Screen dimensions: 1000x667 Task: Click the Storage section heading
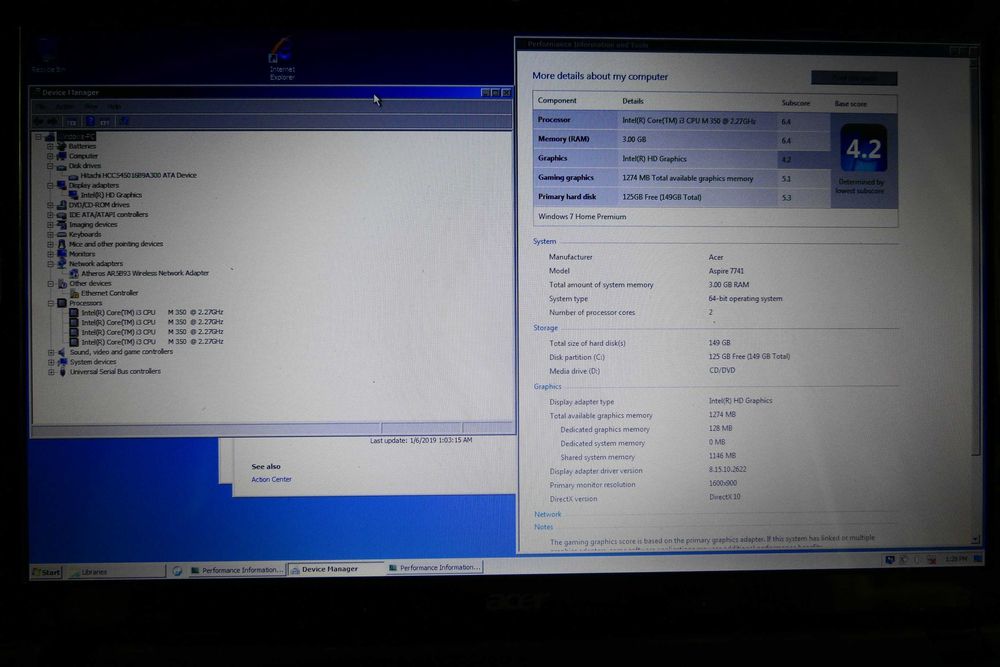click(545, 328)
